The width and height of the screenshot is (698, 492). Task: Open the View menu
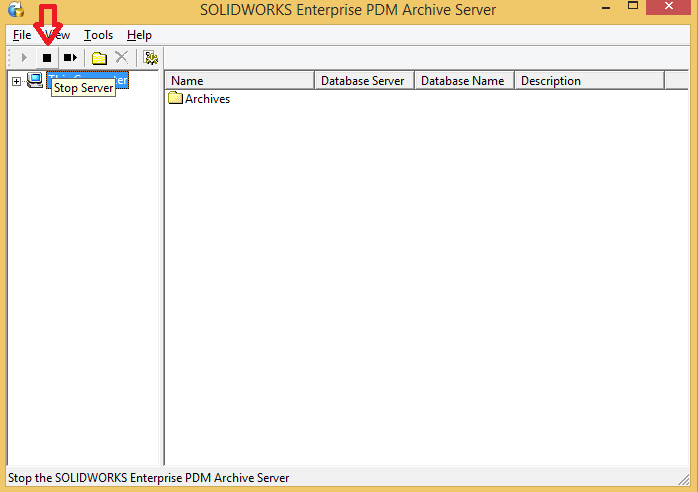tap(58, 35)
